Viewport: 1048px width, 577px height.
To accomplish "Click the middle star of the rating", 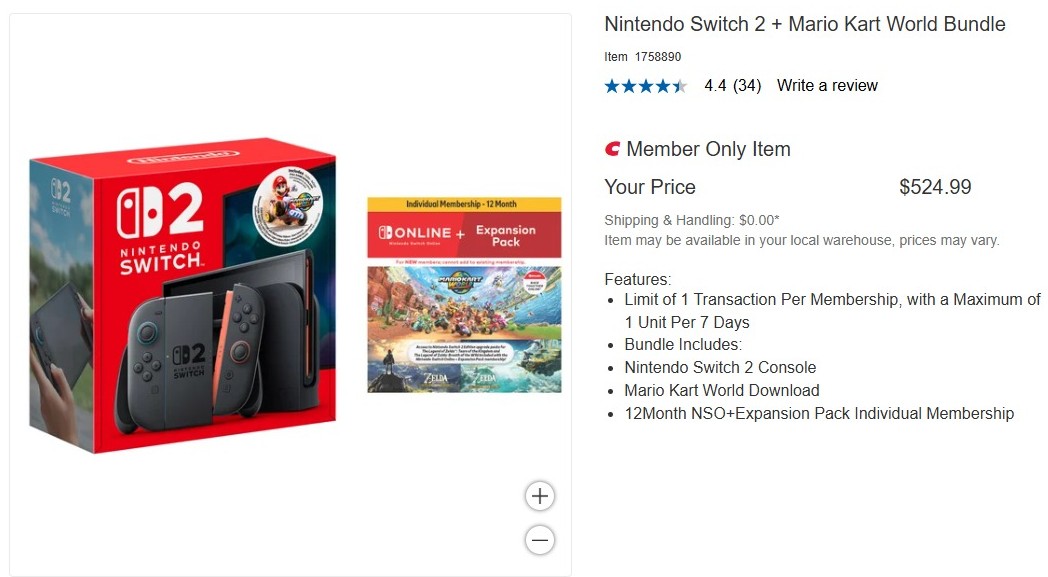I will click(645, 86).
